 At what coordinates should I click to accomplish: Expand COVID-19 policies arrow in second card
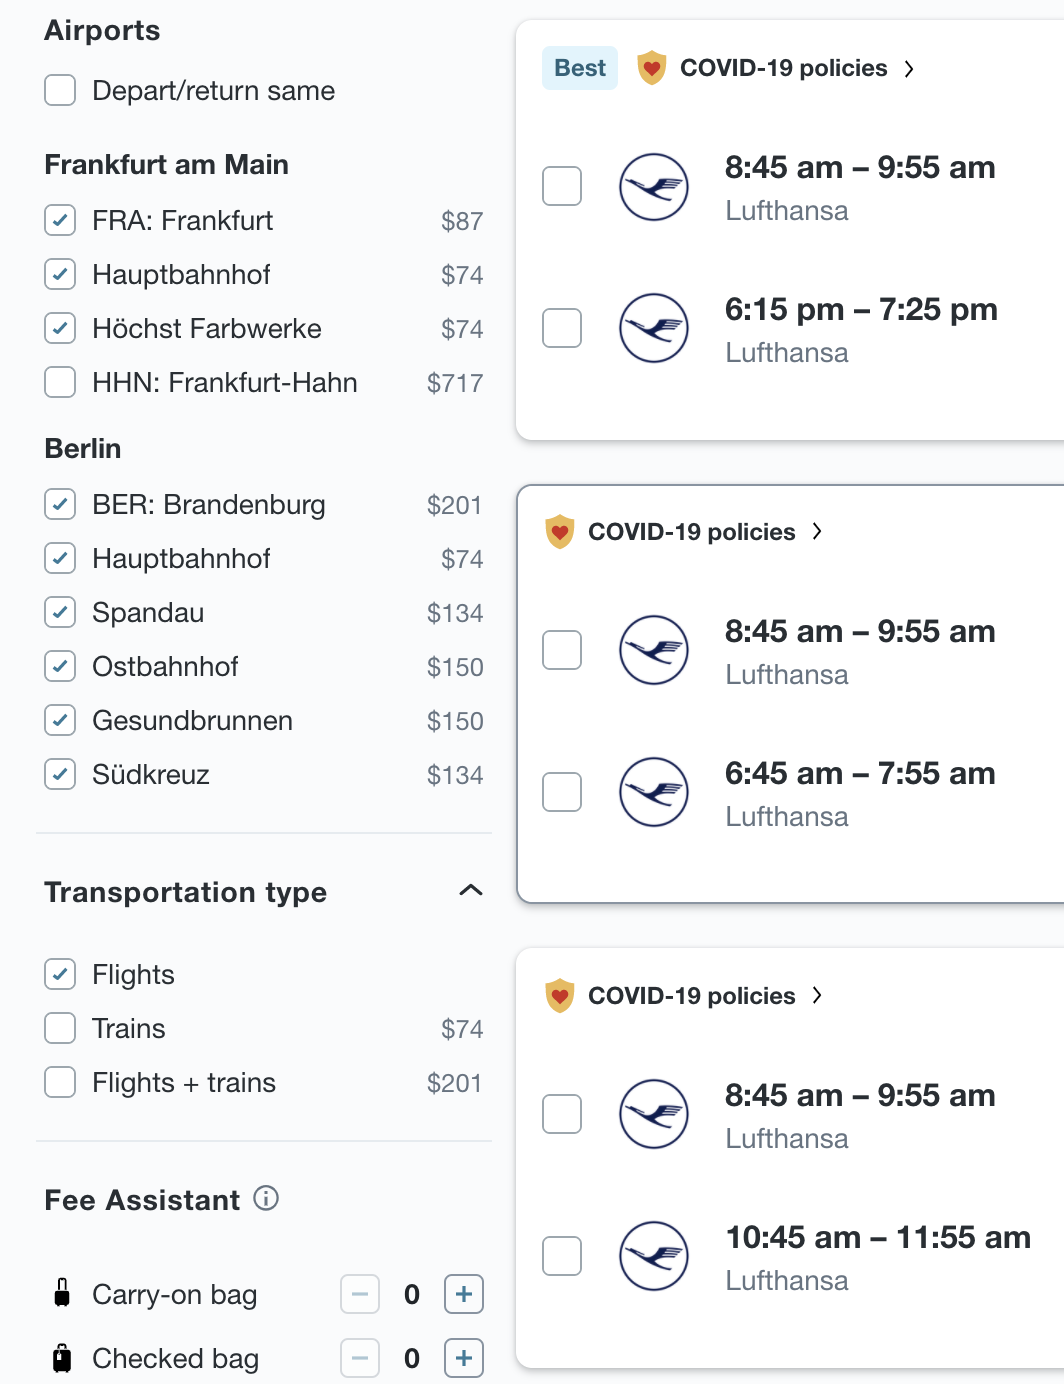[x=817, y=531]
